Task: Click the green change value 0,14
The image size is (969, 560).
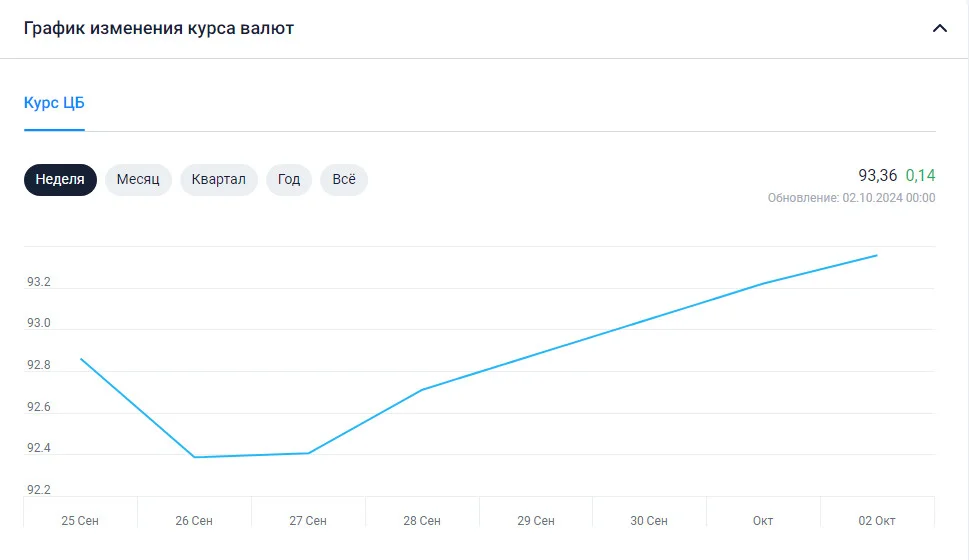Action: [920, 176]
